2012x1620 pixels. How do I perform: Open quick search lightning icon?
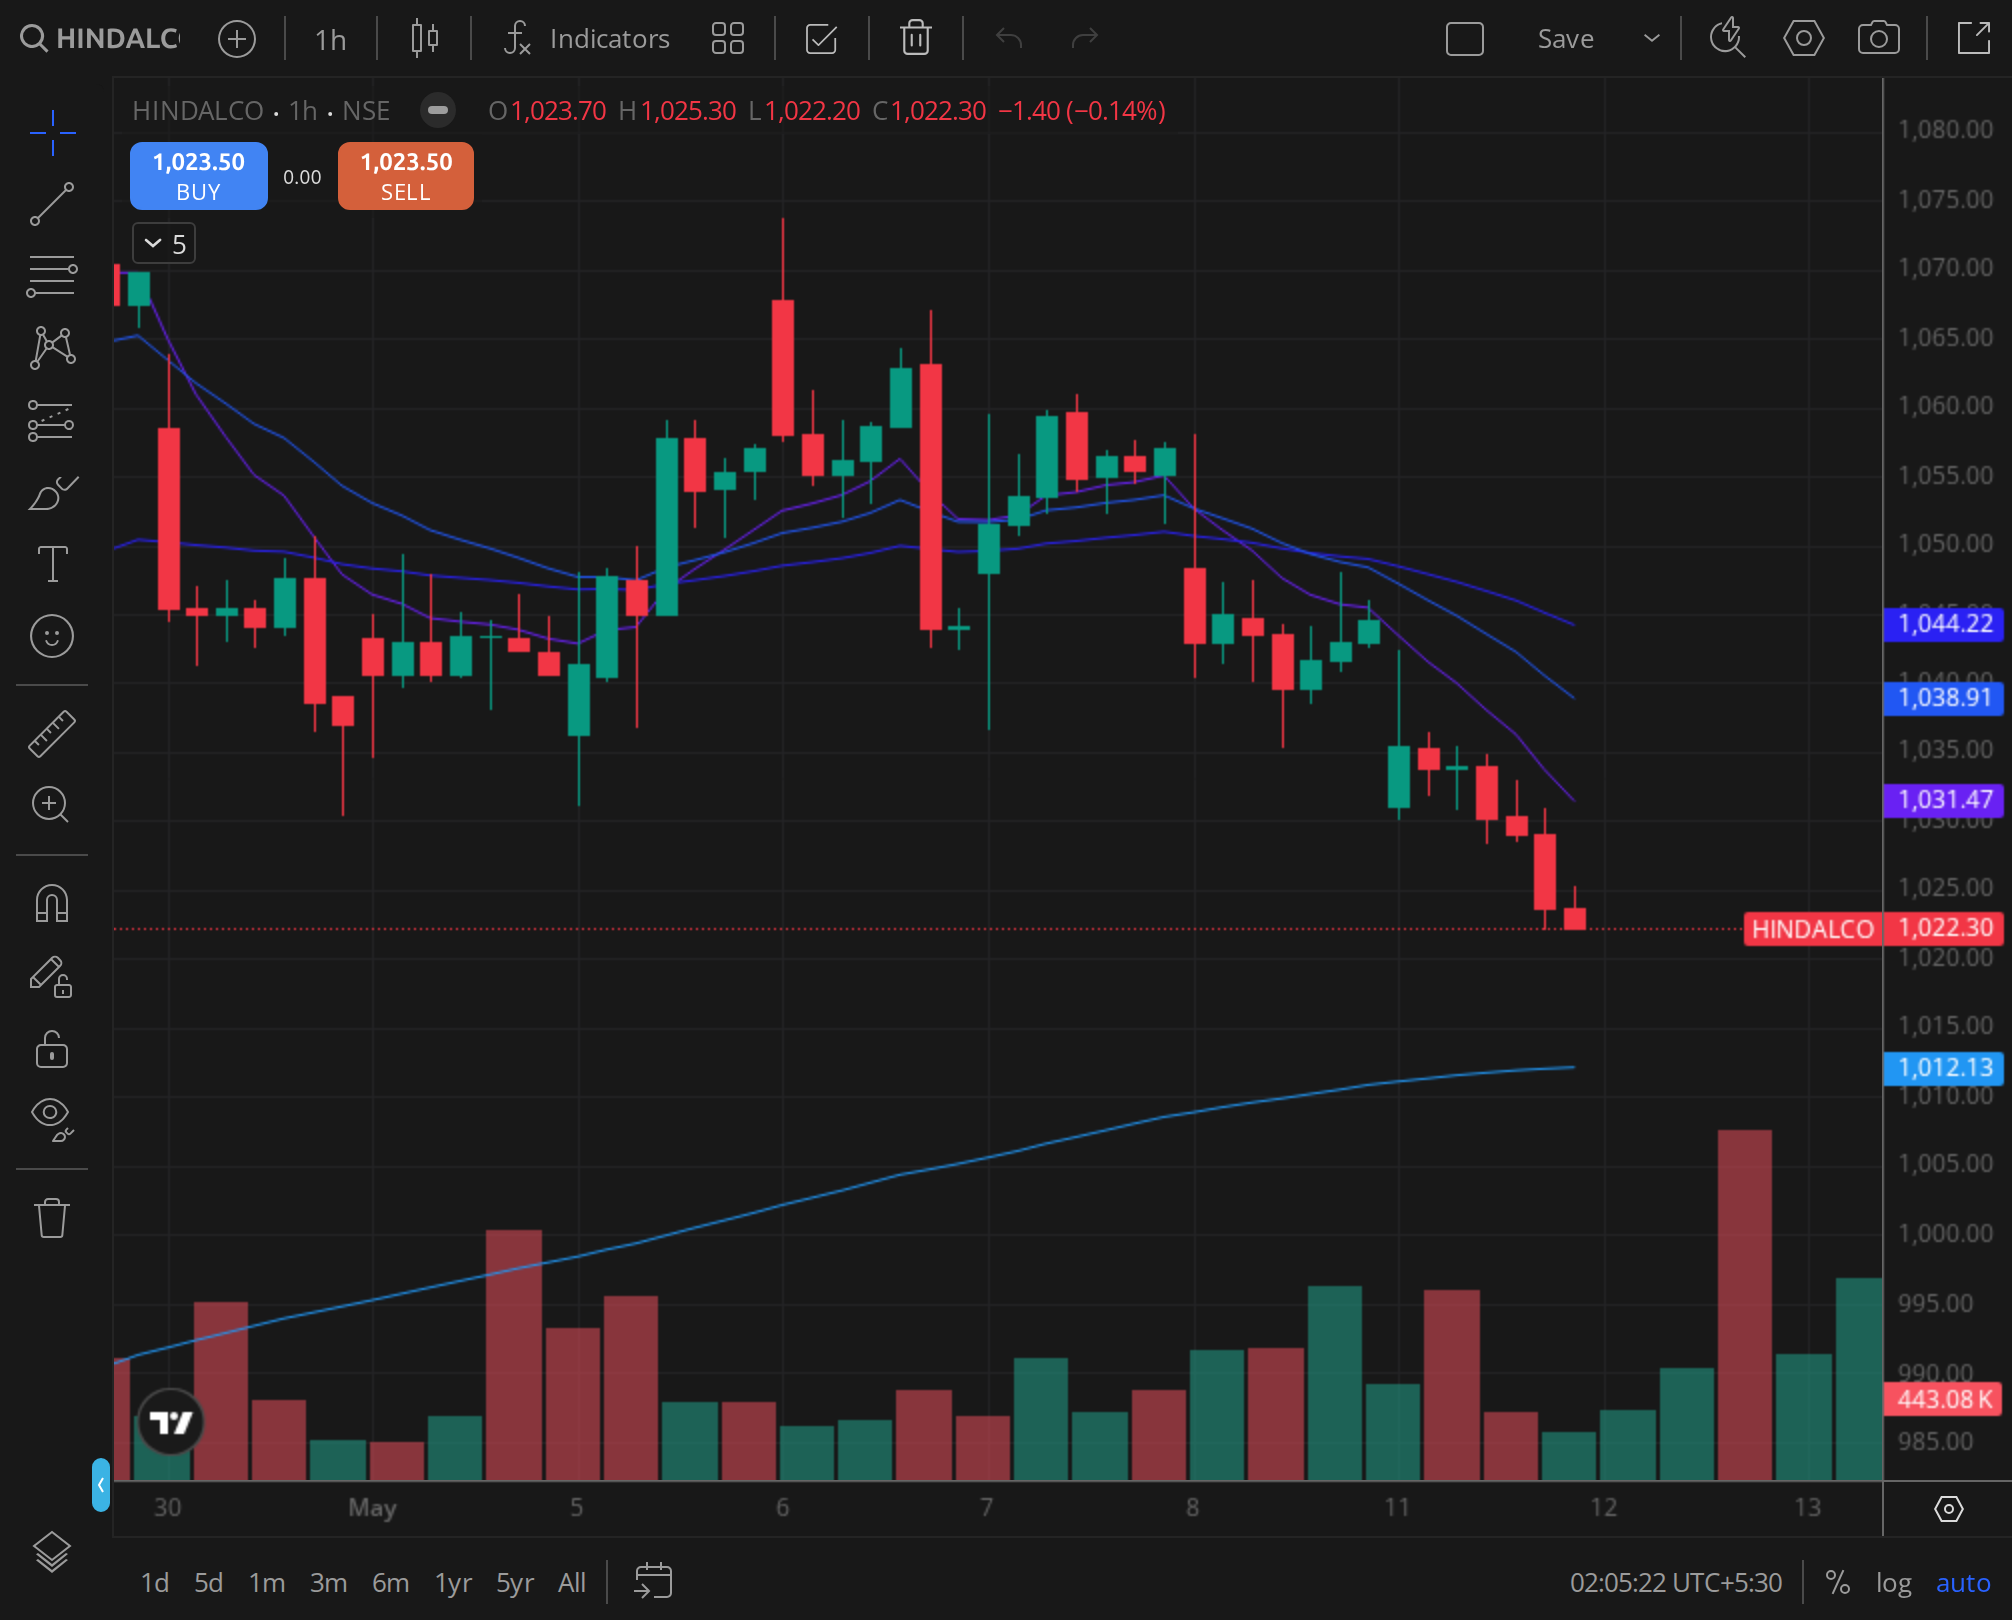1727,39
